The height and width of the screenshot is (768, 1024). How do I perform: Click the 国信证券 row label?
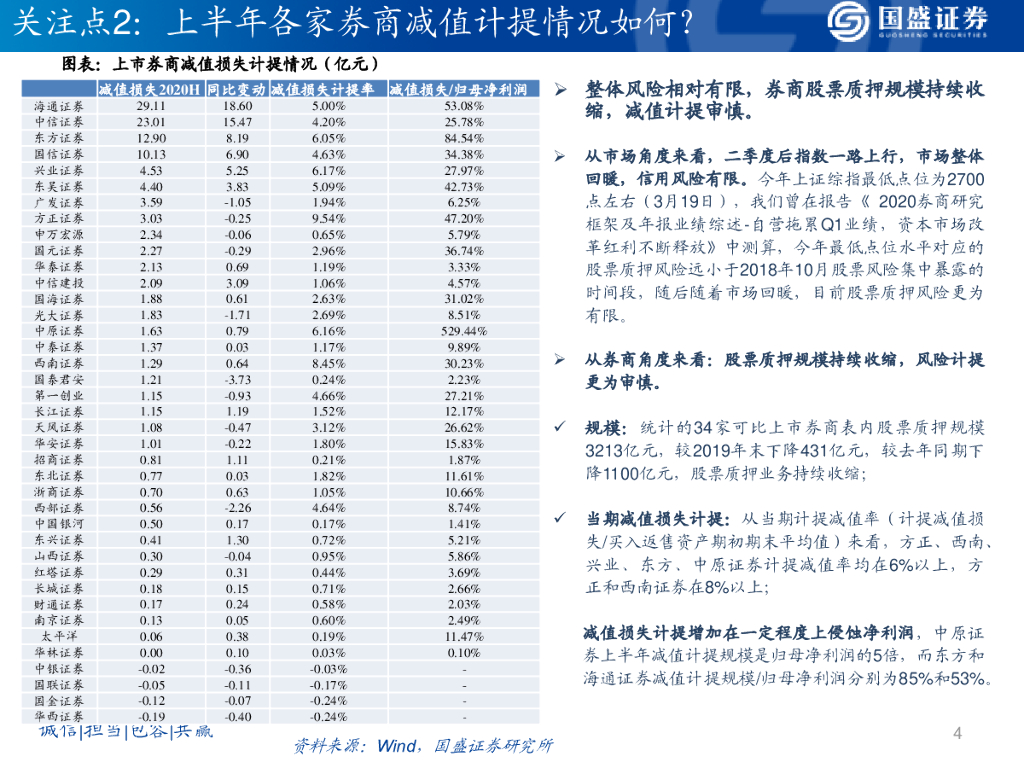click(59, 154)
